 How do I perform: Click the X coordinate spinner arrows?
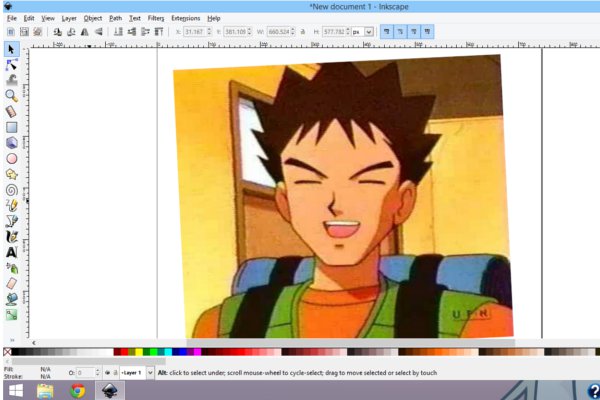point(209,32)
